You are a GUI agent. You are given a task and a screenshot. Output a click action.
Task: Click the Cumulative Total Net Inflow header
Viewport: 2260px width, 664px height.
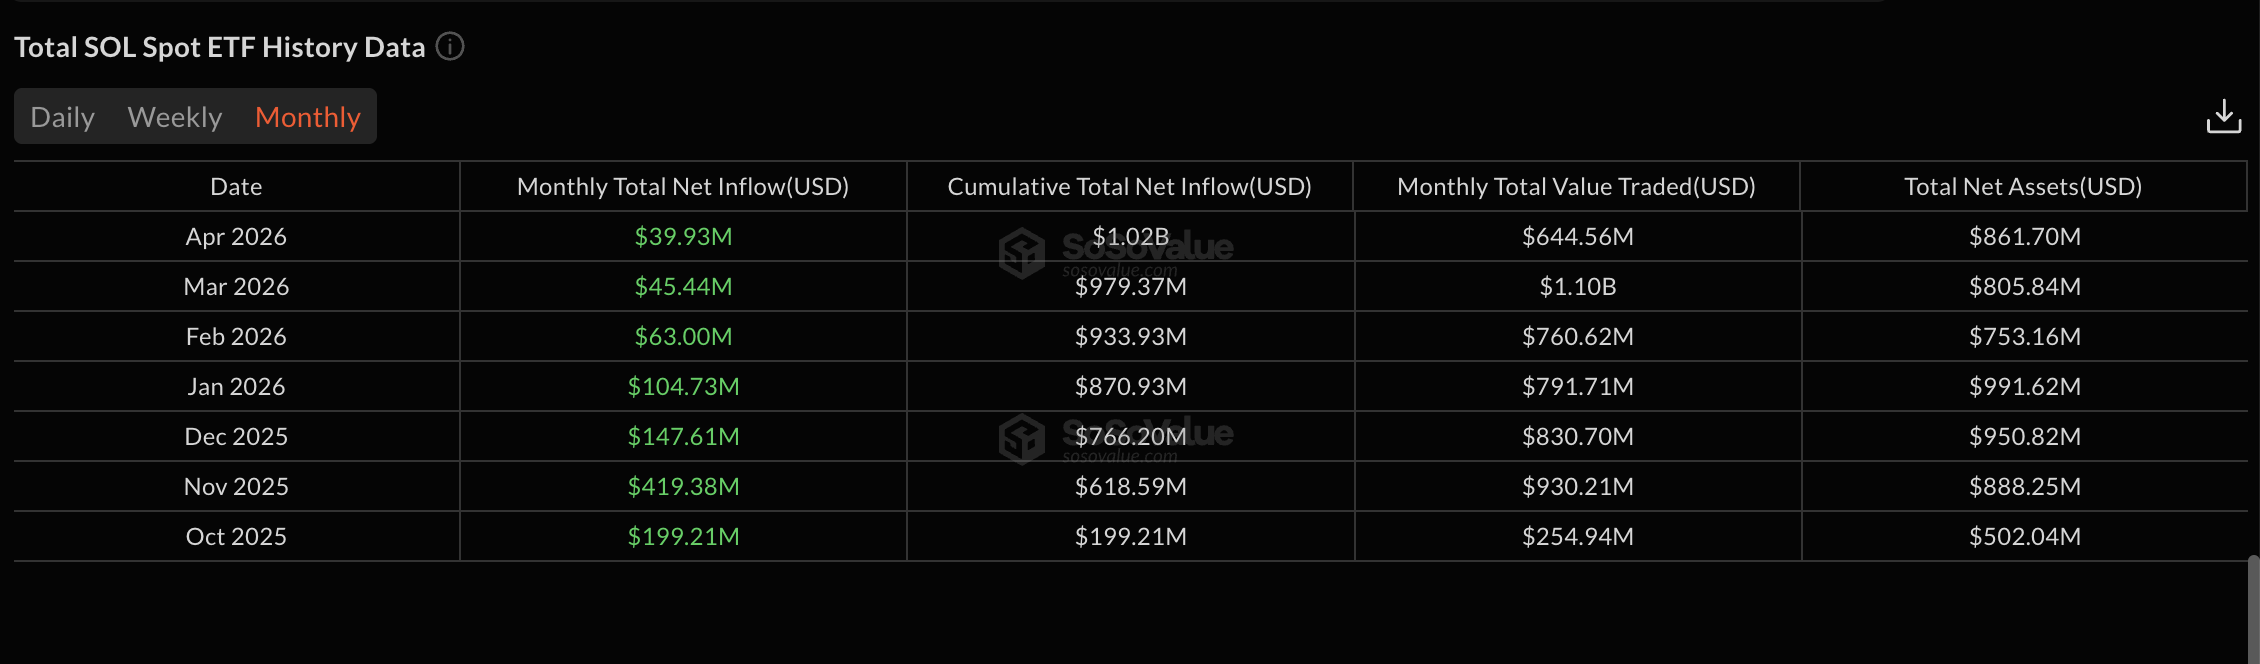pos(1130,186)
